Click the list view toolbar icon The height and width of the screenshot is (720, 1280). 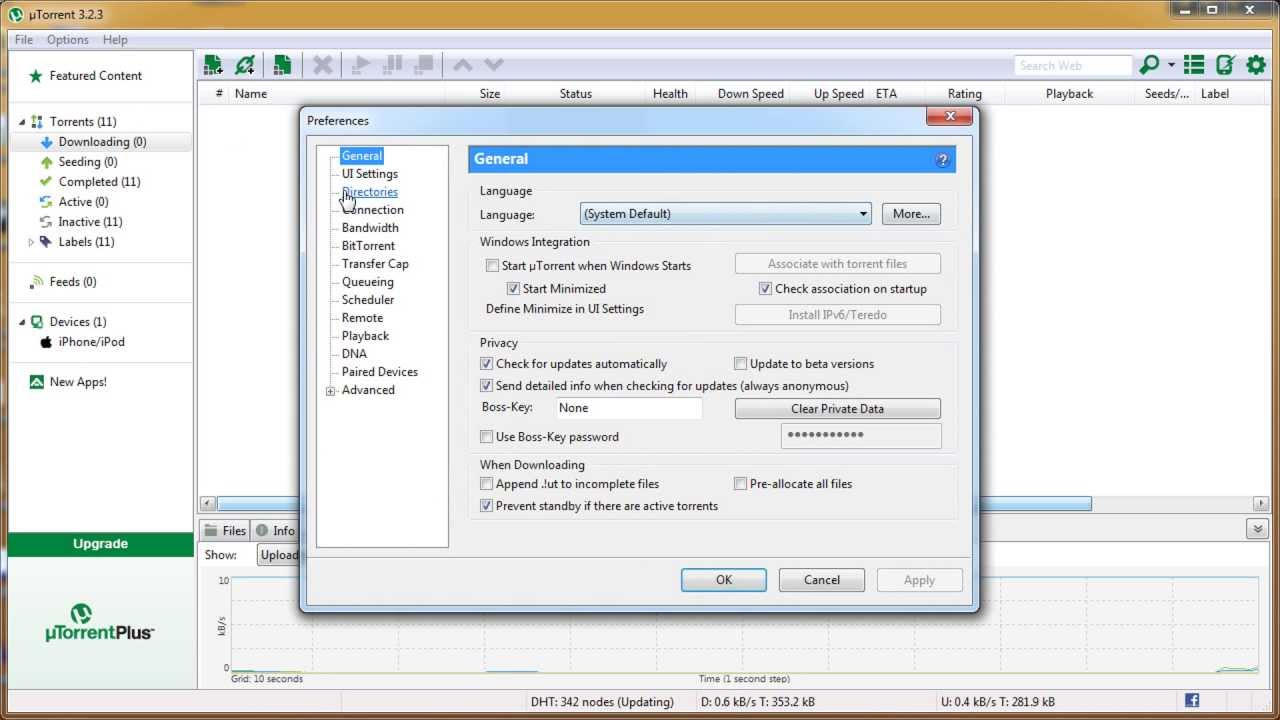tap(1194, 65)
